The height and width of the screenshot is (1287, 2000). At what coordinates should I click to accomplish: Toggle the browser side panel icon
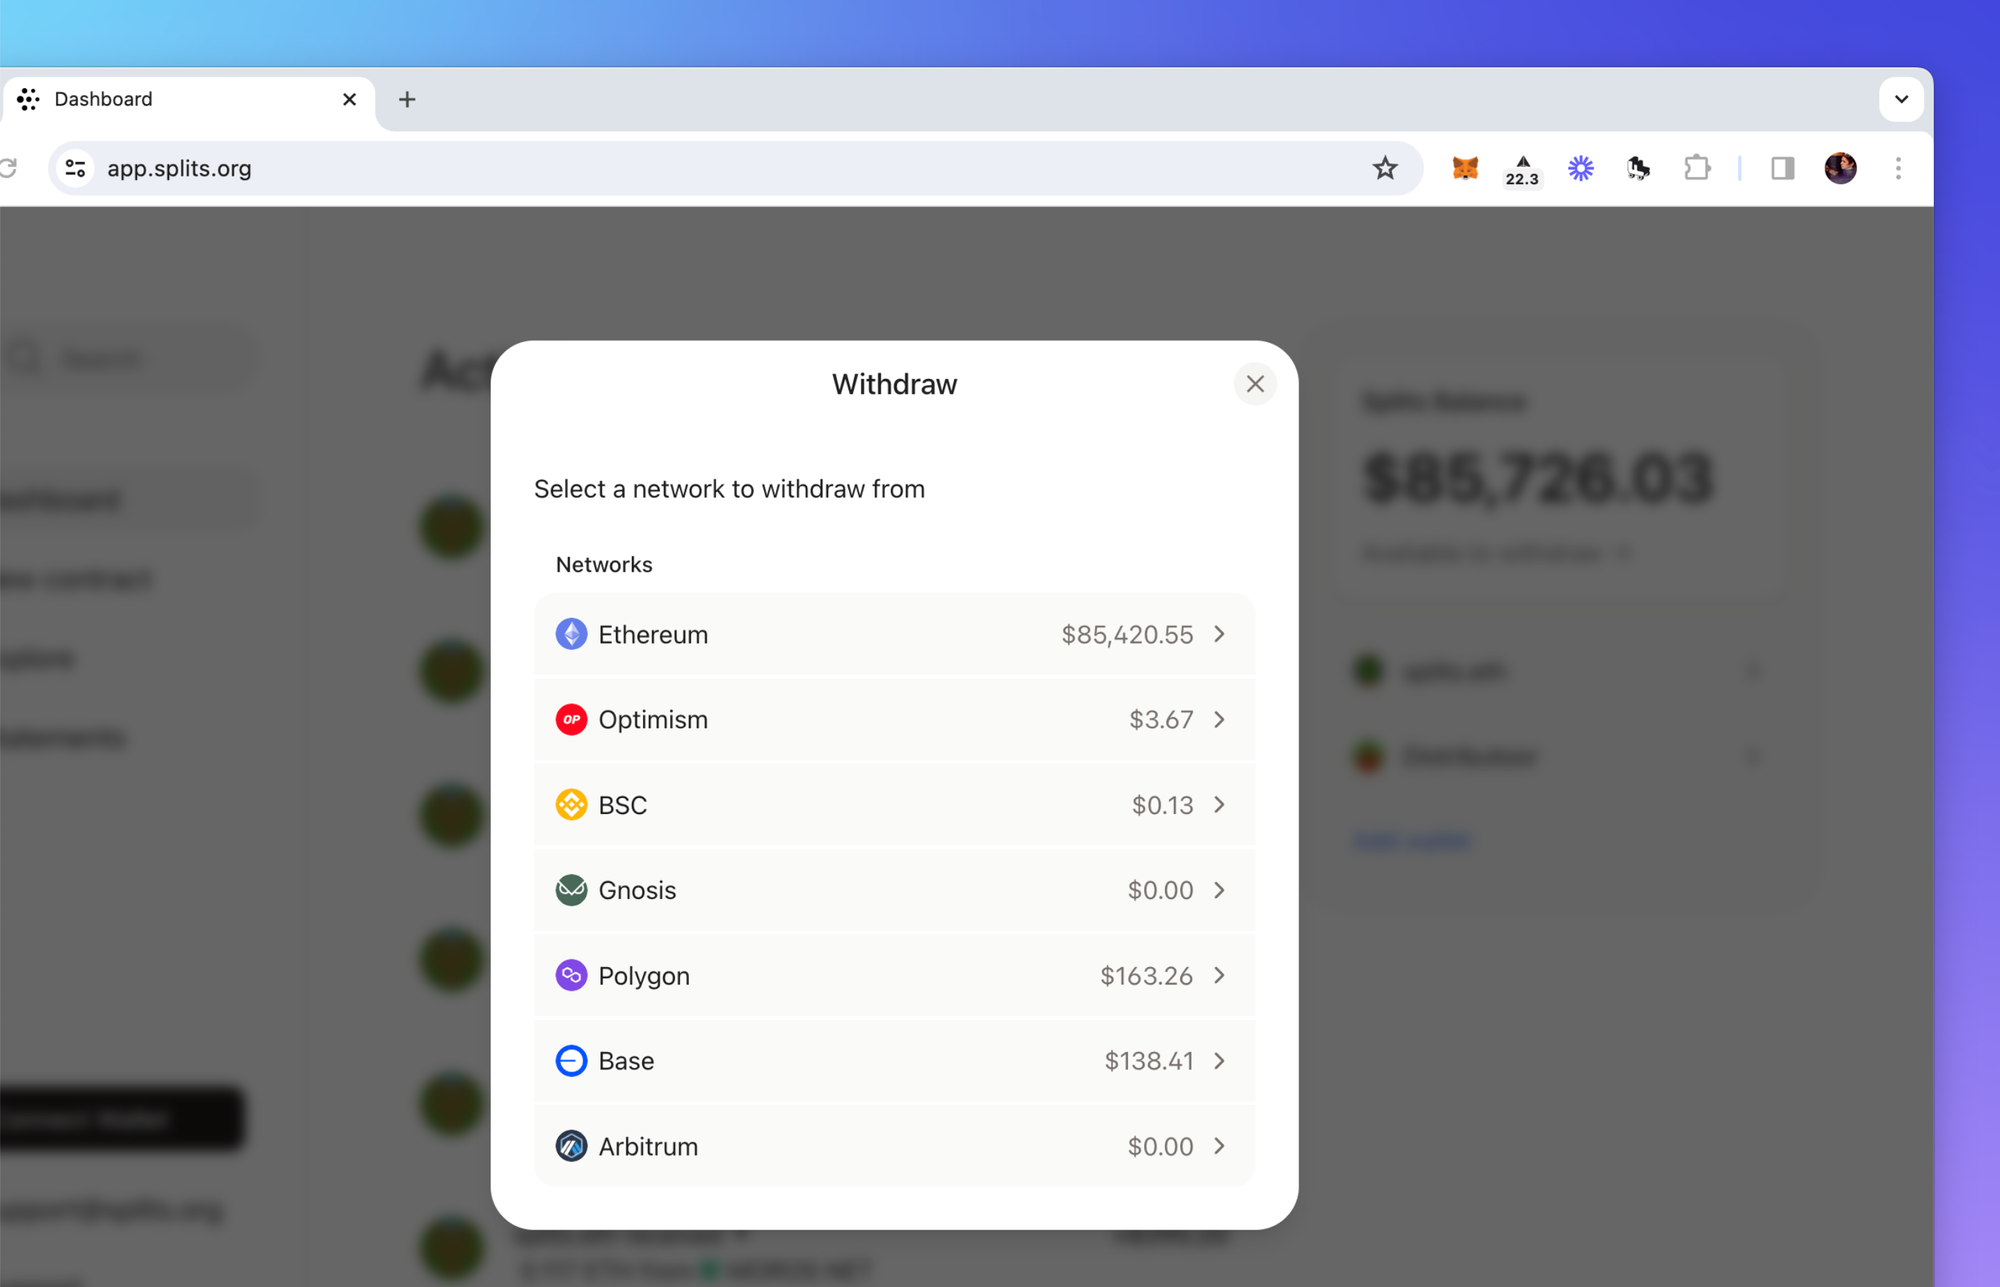coord(1783,168)
